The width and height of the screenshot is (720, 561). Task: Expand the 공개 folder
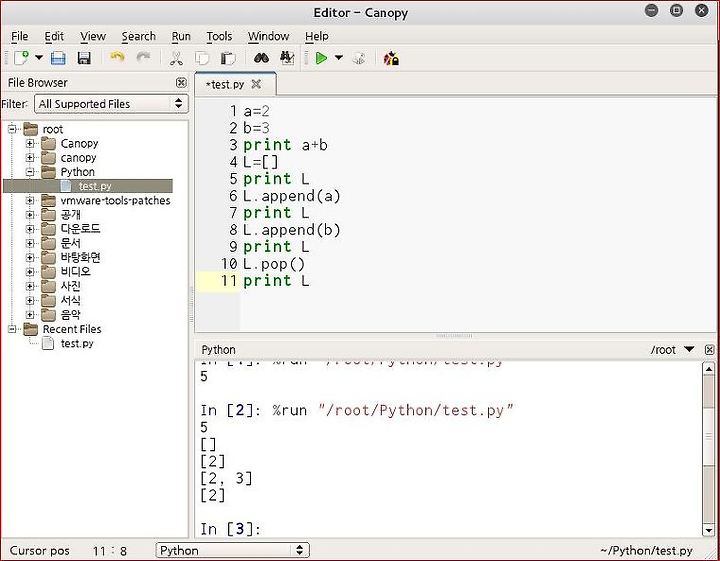pos(30,215)
